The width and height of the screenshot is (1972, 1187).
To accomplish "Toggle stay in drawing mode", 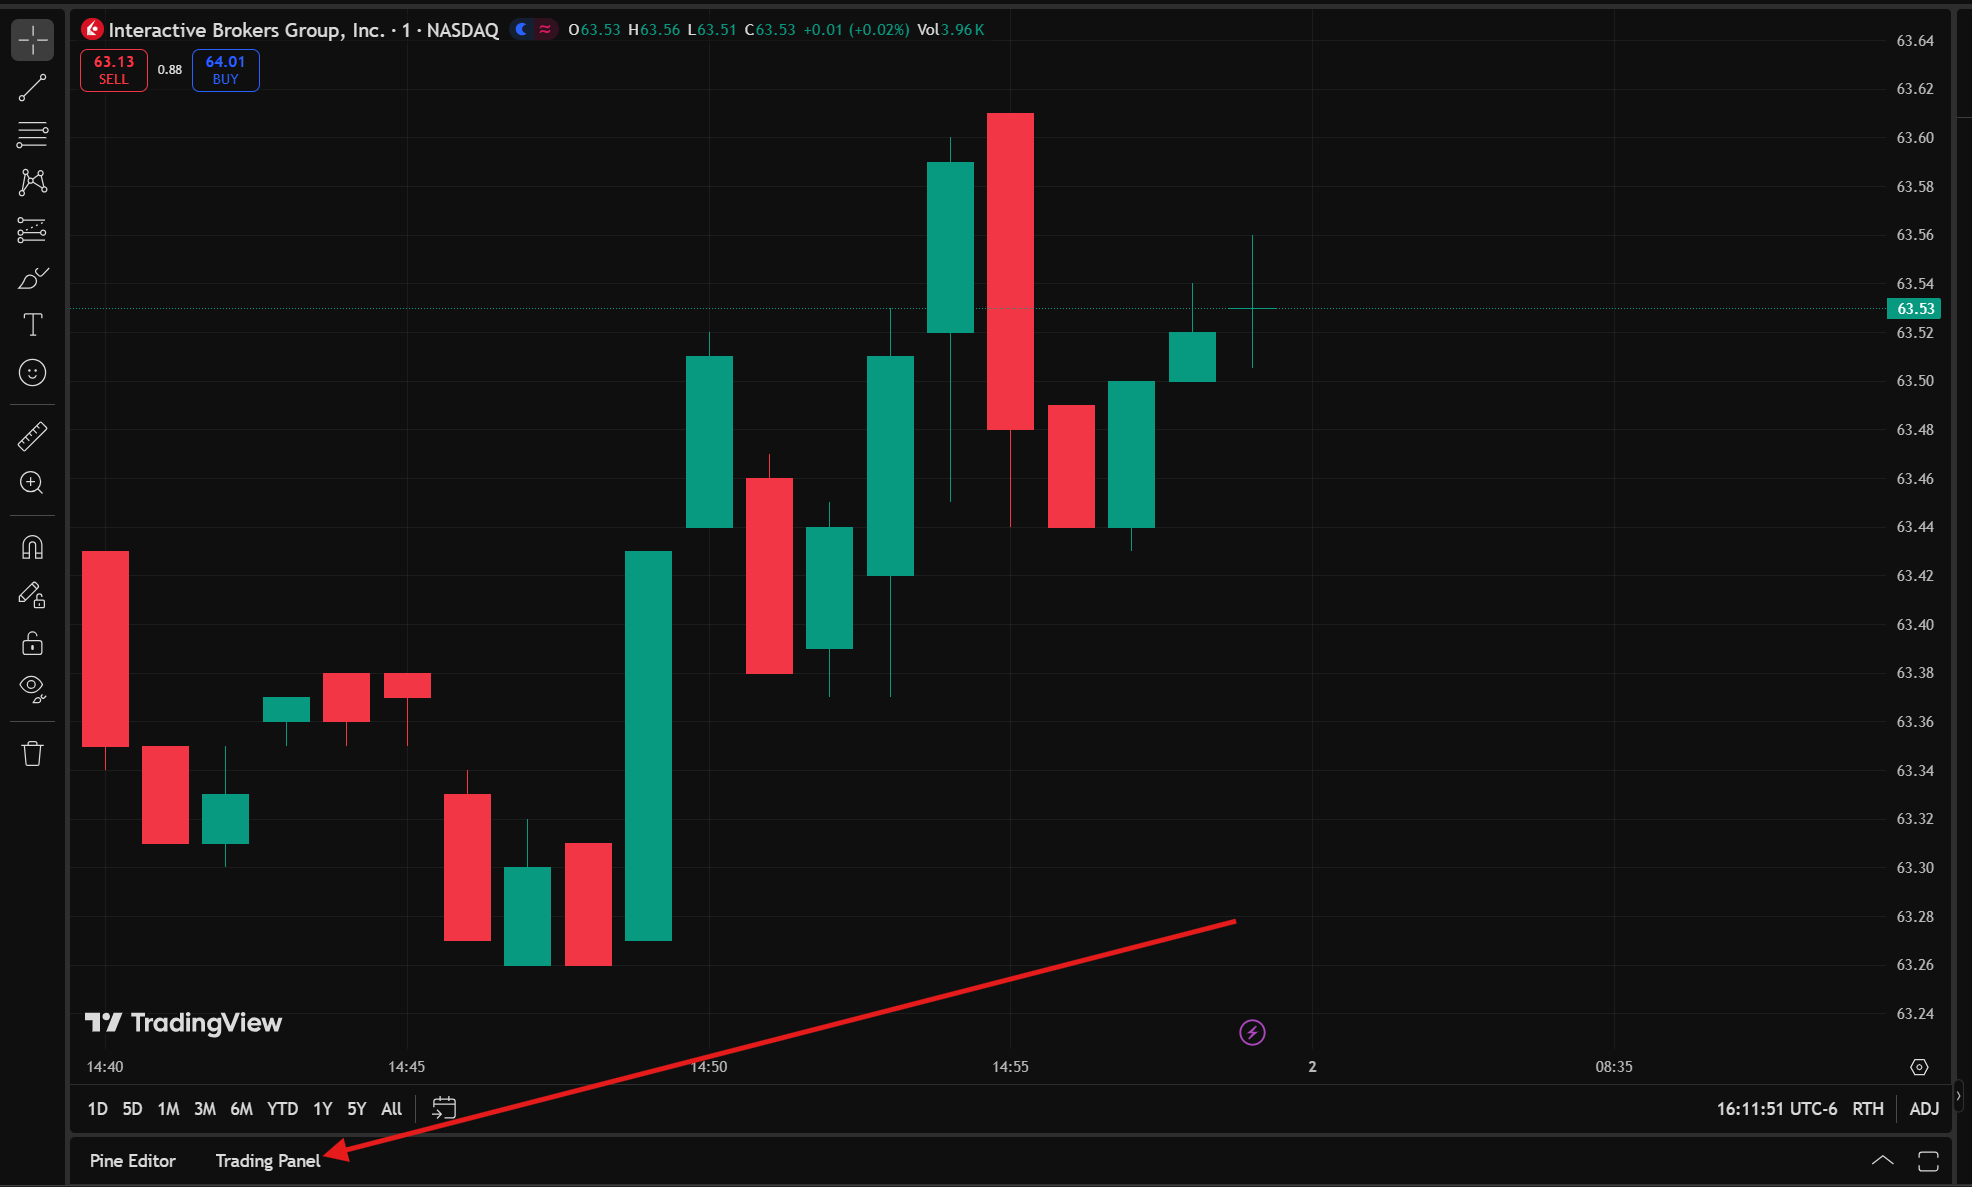I will [x=33, y=595].
